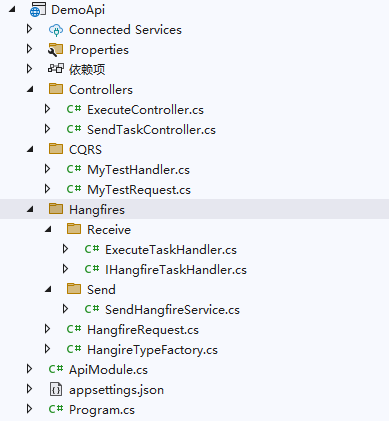Collapse the Controllers folder

(x=30, y=89)
